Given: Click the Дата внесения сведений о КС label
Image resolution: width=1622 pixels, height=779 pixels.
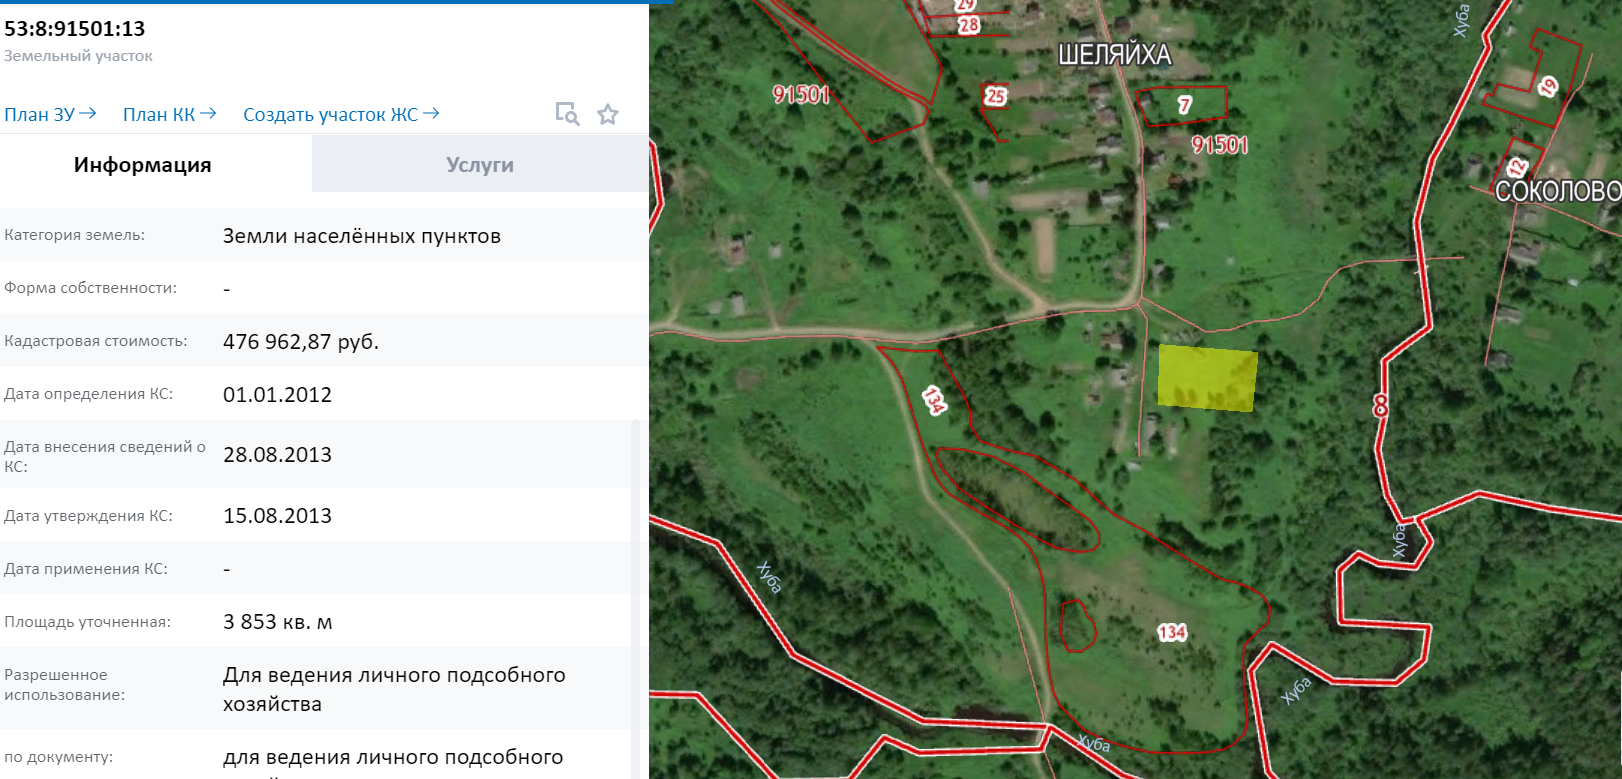Looking at the screenshot, I should pyautogui.click(x=105, y=456).
